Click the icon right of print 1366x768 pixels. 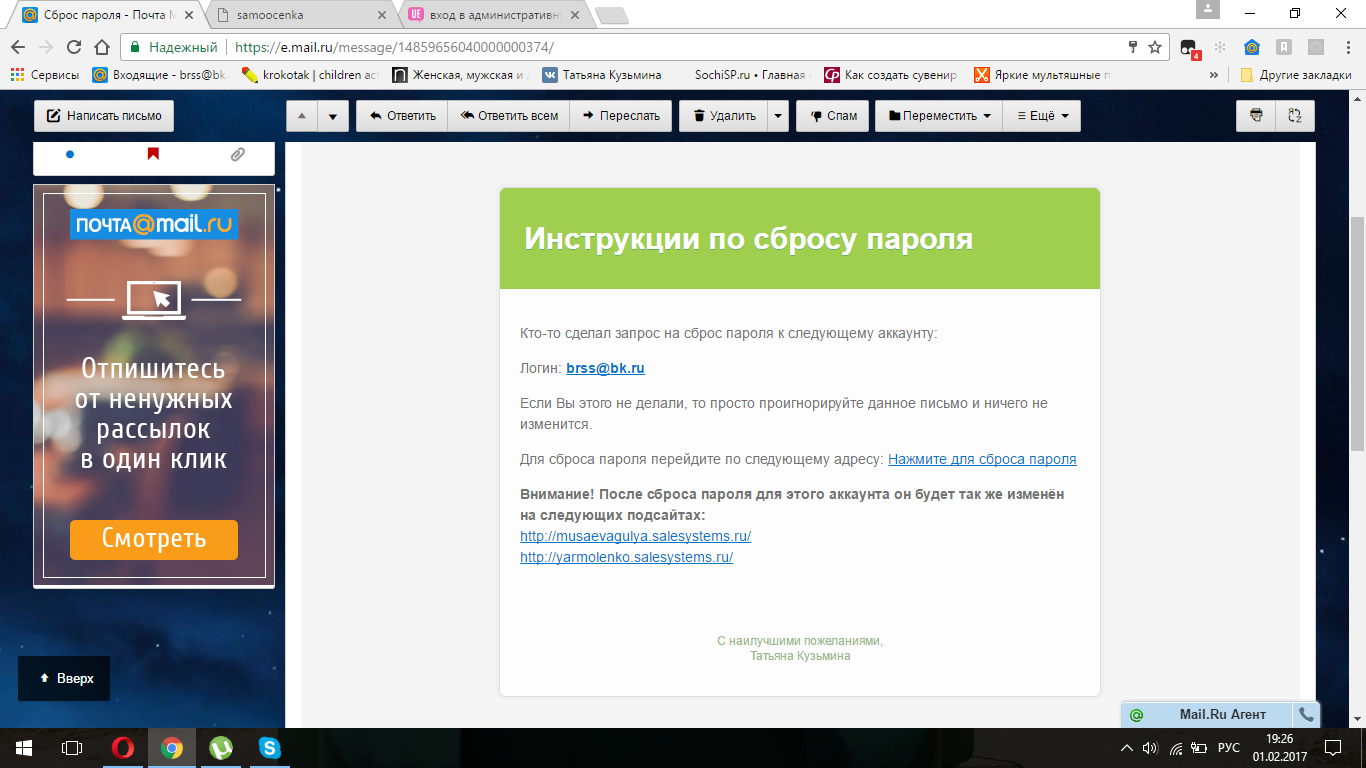coord(1295,116)
